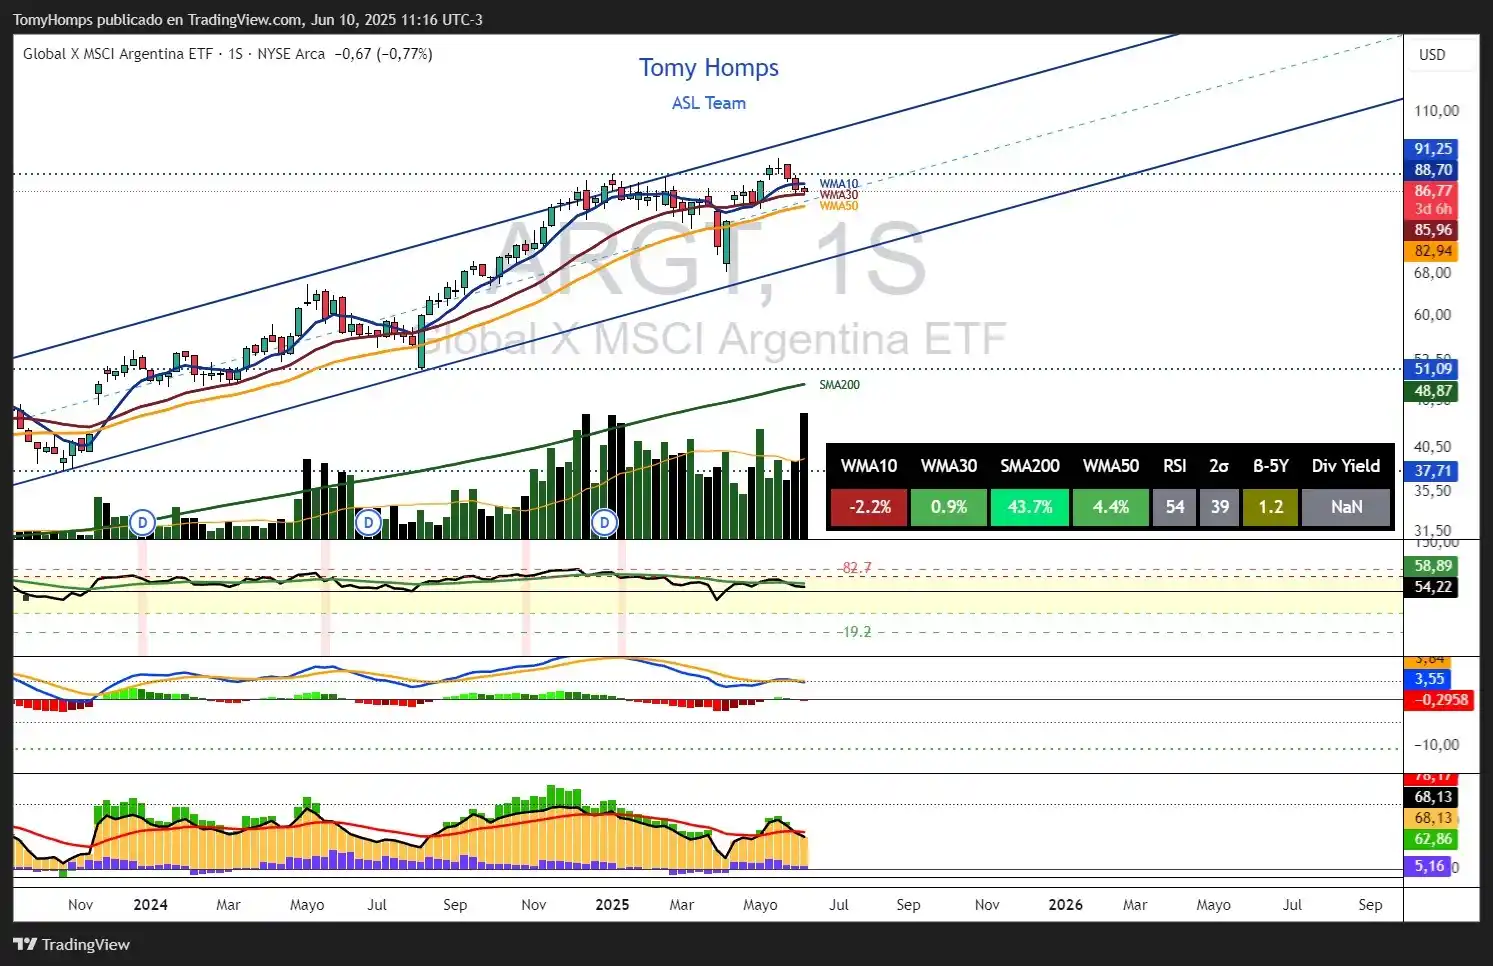
Task: Click the 110,00 price axis value
Action: coord(1436,111)
